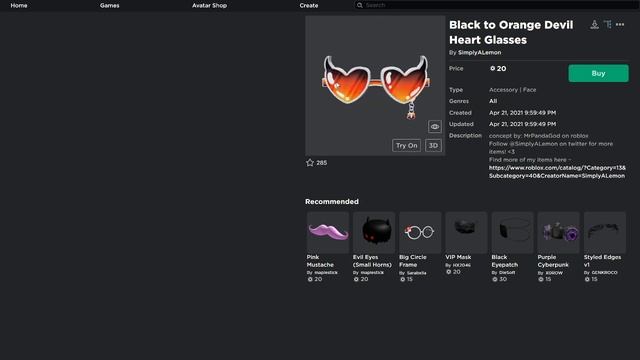Click the green Buy button
The width and height of the screenshot is (640, 360).
(x=598, y=73)
